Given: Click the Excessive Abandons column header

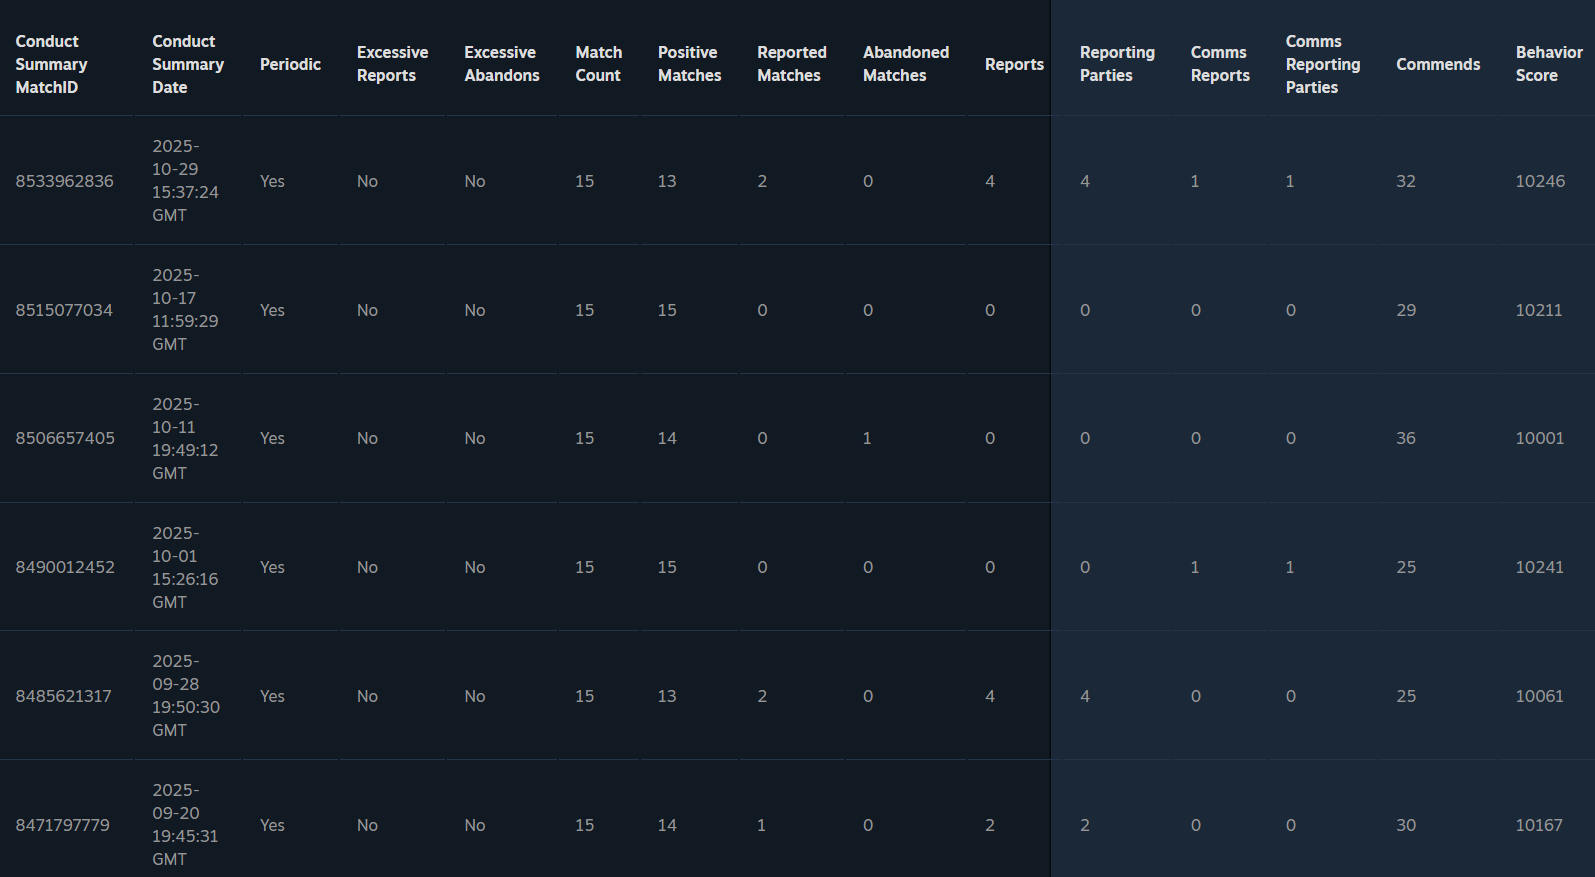Looking at the screenshot, I should [x=502, y=64].
